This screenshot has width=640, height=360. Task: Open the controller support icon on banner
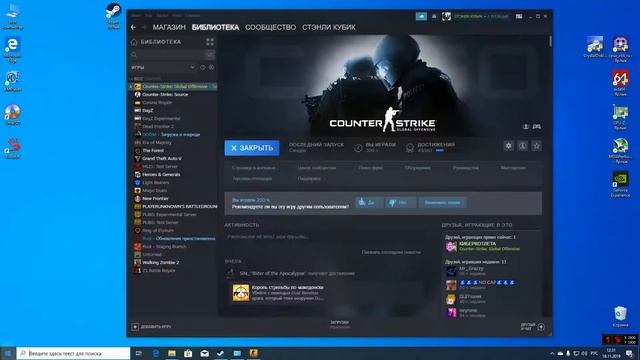pos(537,127)
